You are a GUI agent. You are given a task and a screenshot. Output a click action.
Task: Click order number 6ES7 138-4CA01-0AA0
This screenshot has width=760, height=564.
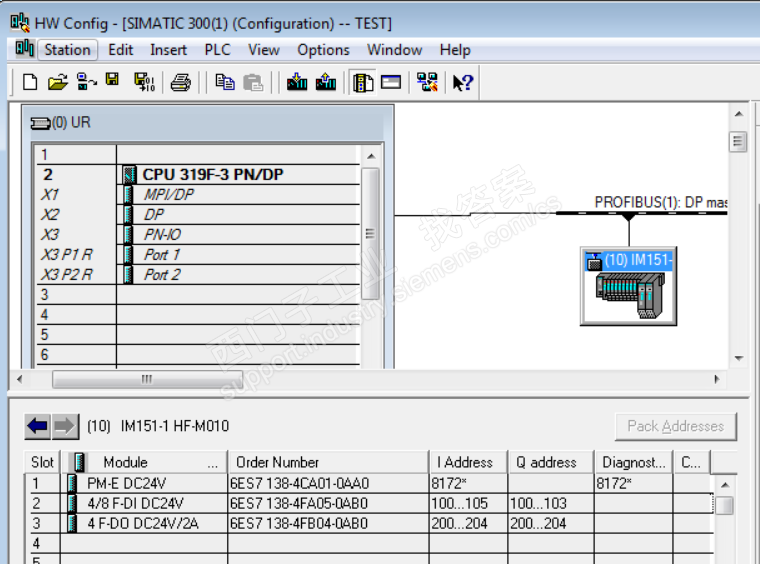click(300, 484)
